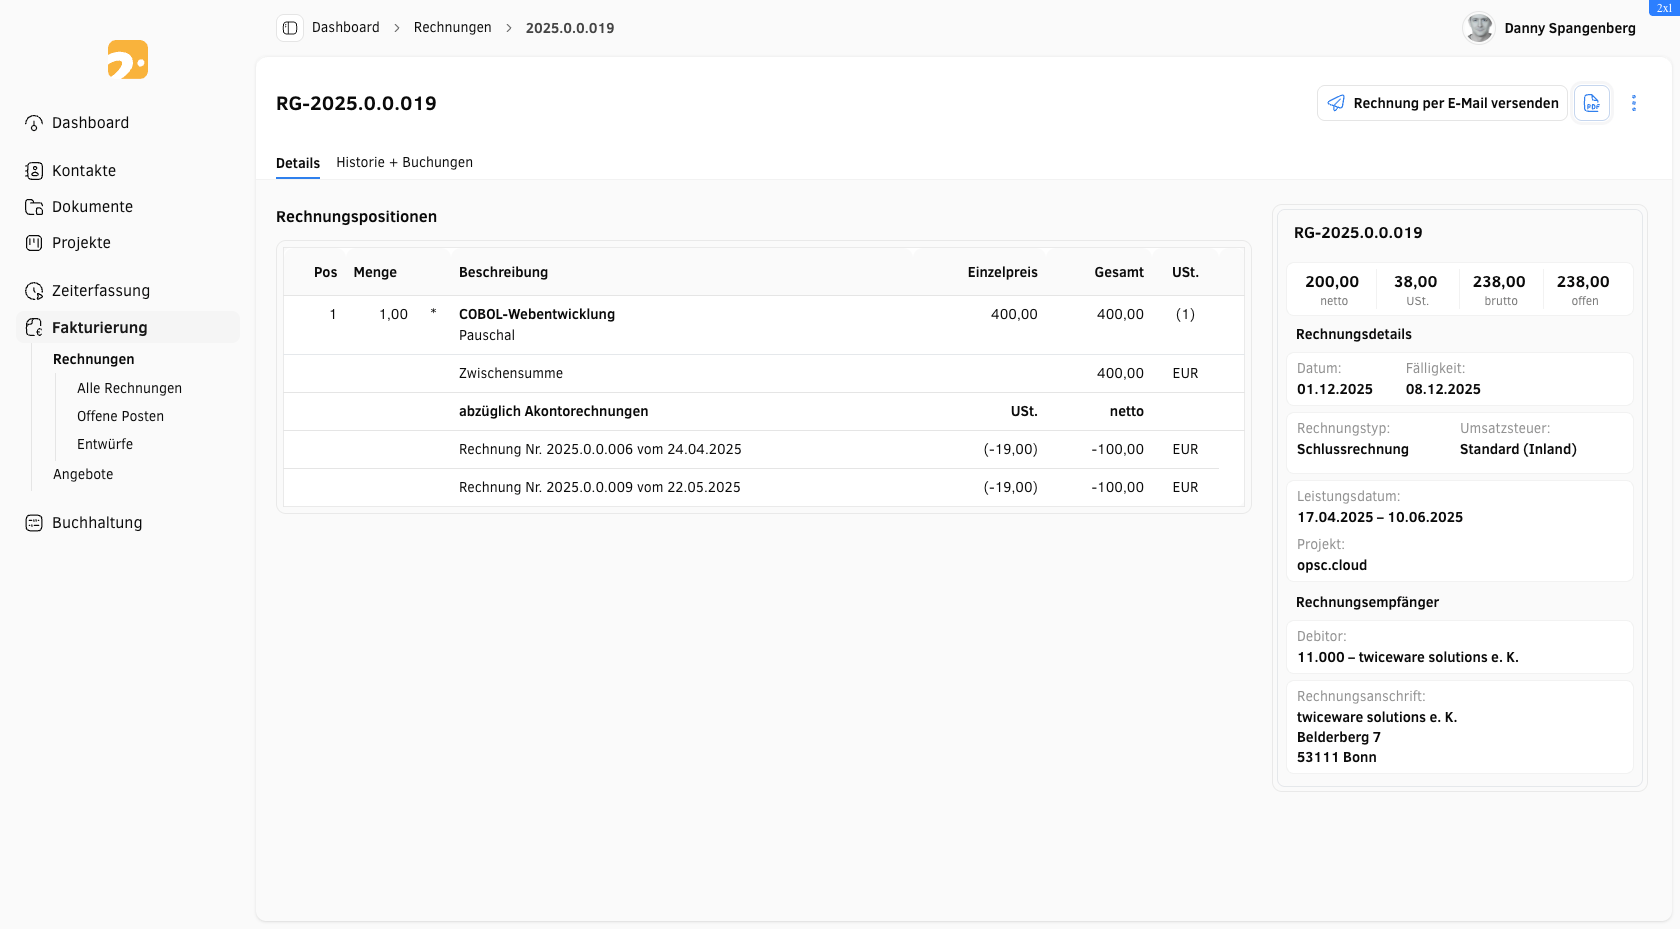Select the Fakturierung invoice icon
This screenshot has width=1680, height=929.
click(x=35, y=326)
